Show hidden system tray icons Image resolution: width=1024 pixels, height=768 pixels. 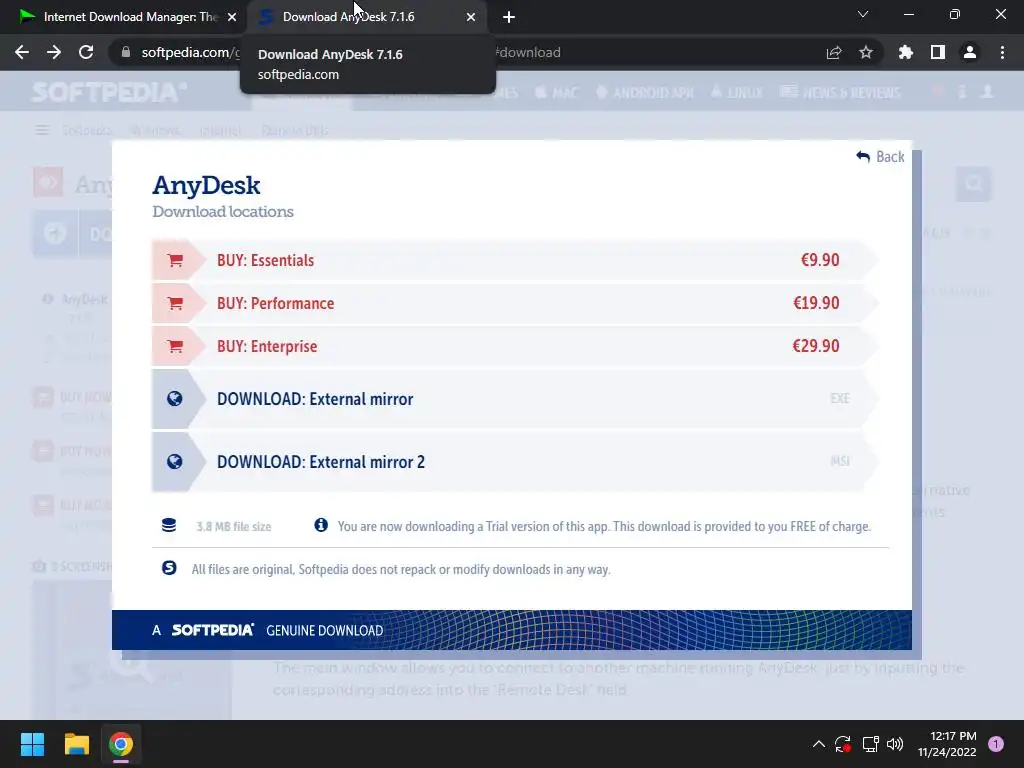click(818, 744)
